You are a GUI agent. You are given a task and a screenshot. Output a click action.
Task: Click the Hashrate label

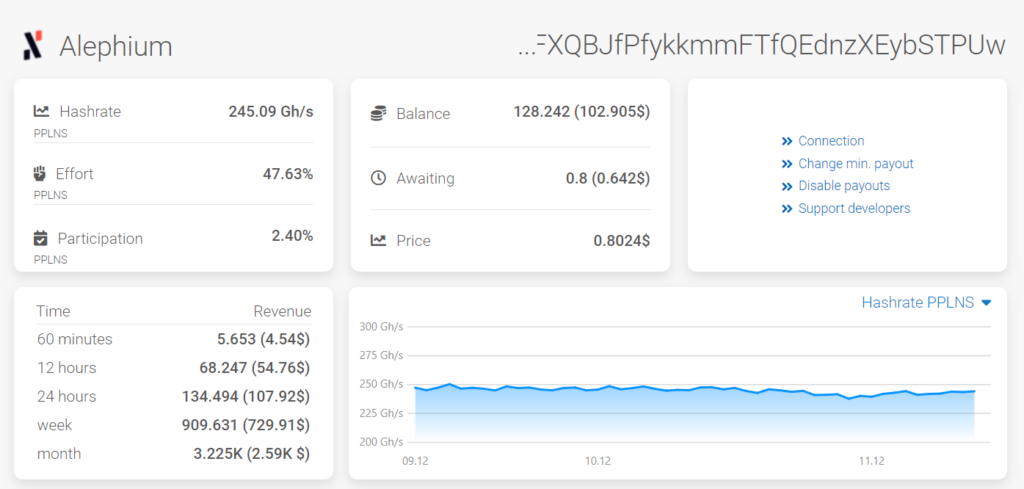[x=90, y=112]
